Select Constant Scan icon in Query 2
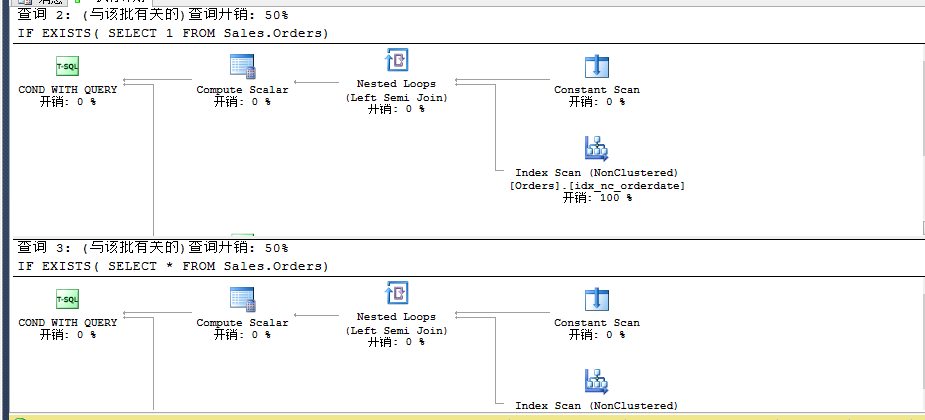Screen dimensions: 925x420 click(597, 66)
